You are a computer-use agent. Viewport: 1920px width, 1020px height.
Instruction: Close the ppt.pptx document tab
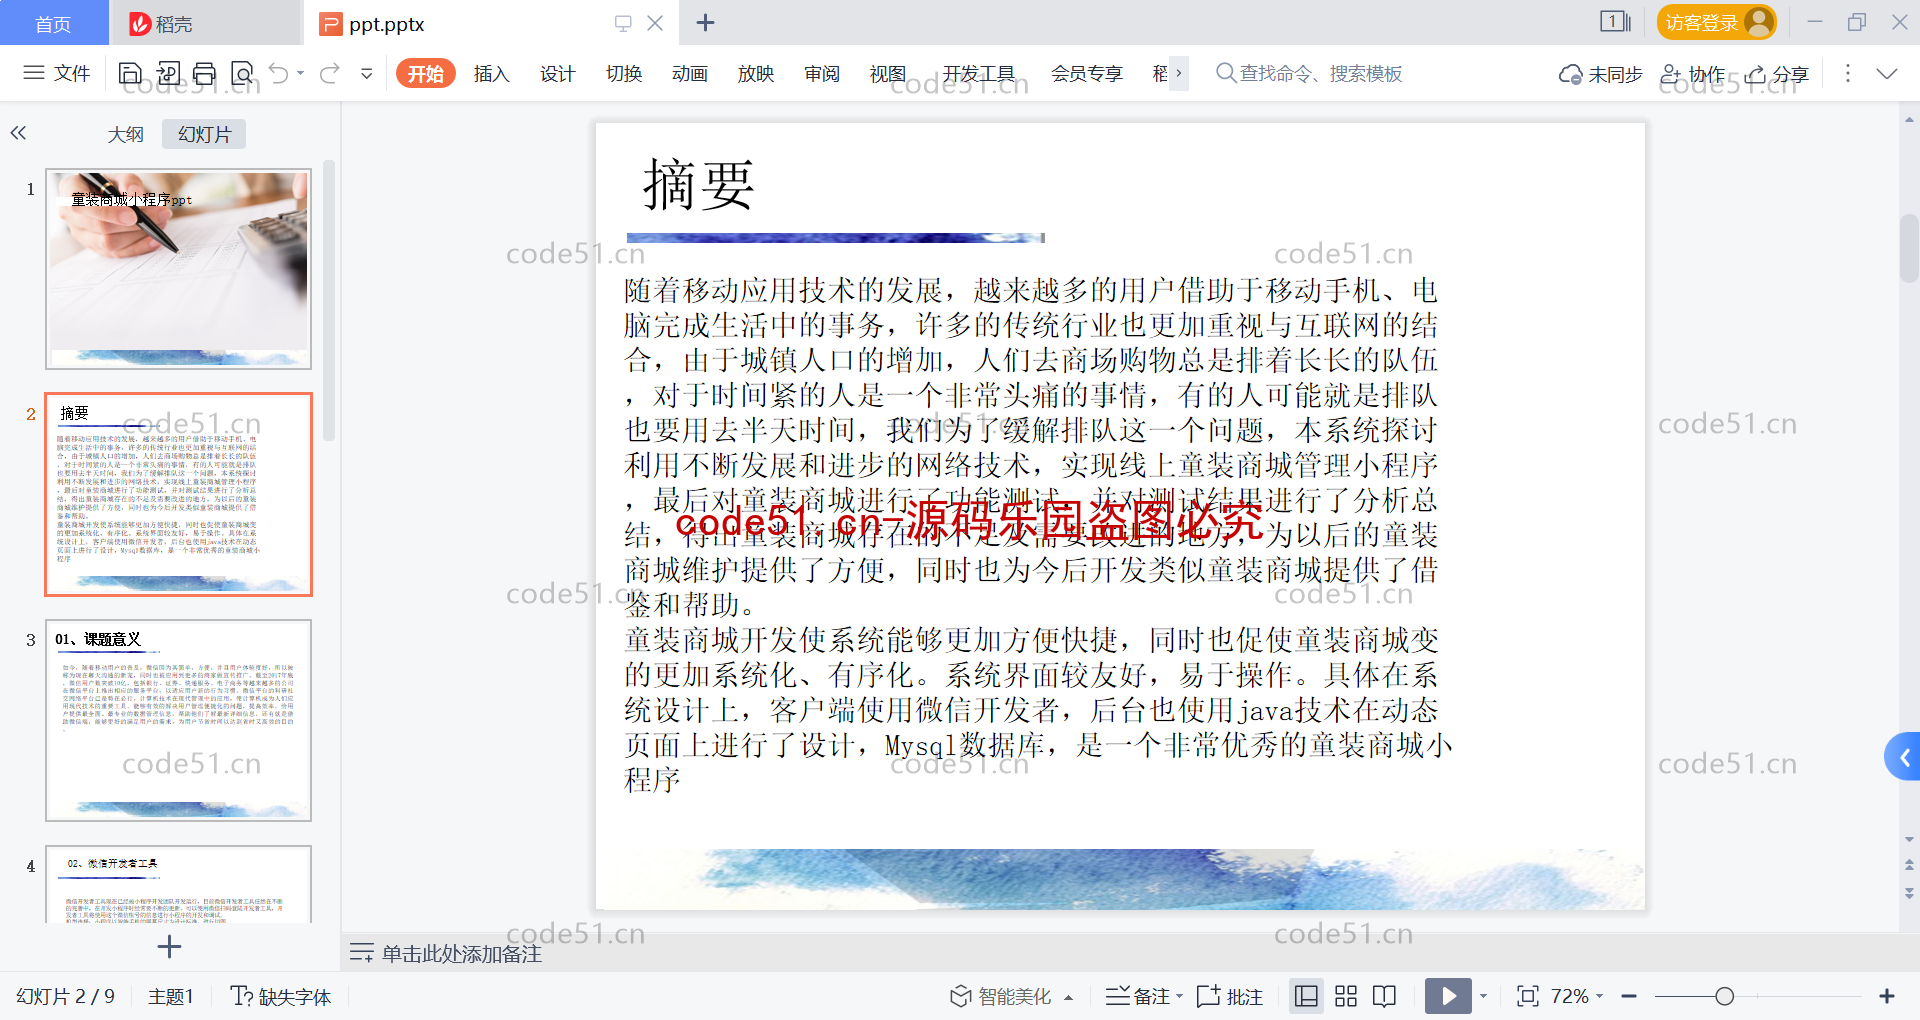[655, 23]
